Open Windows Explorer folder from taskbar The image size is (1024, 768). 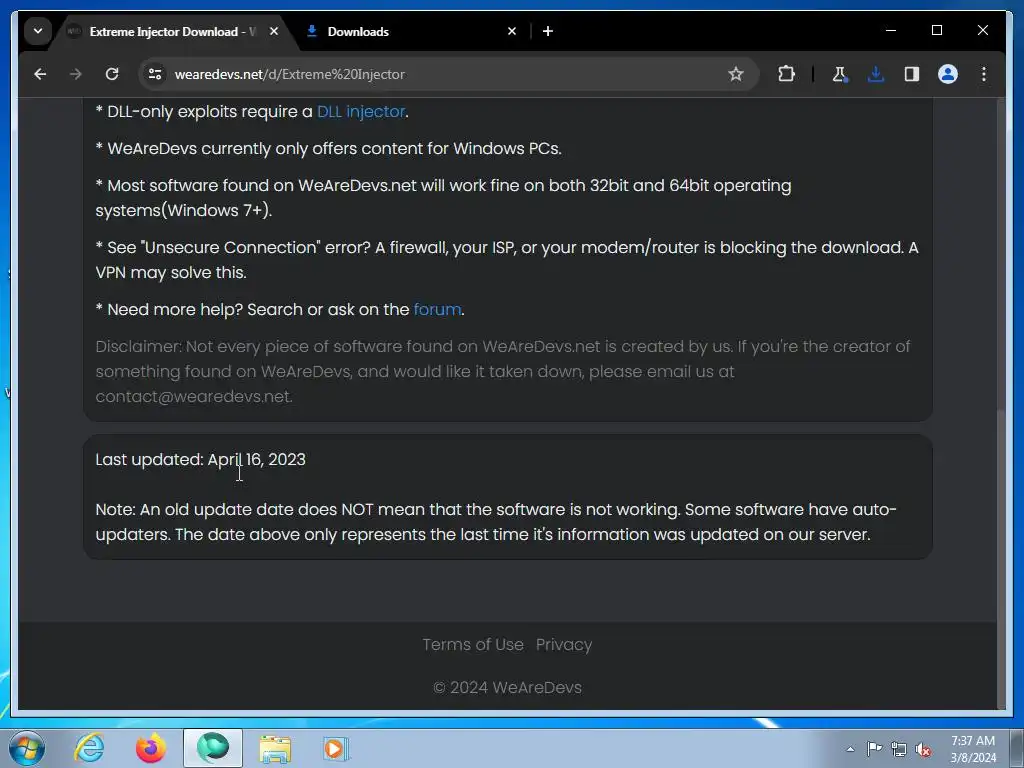click(x=275, y=748)
